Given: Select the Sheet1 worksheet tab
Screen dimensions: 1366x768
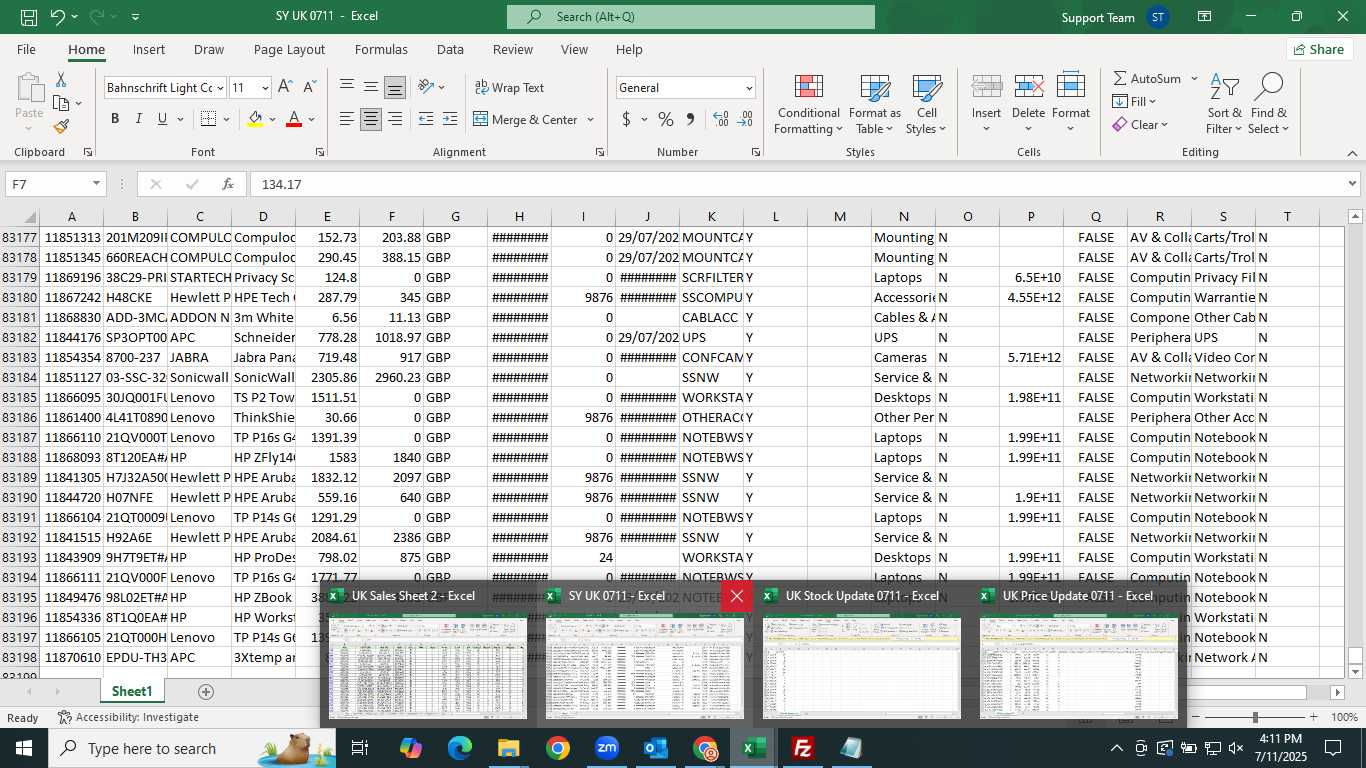Looking at the screenshot, I should 132,691.
